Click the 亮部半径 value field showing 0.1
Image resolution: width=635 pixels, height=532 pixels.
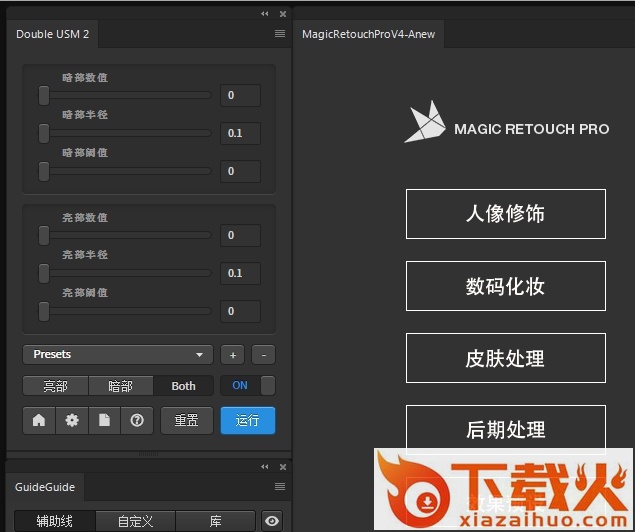(240, 273)
